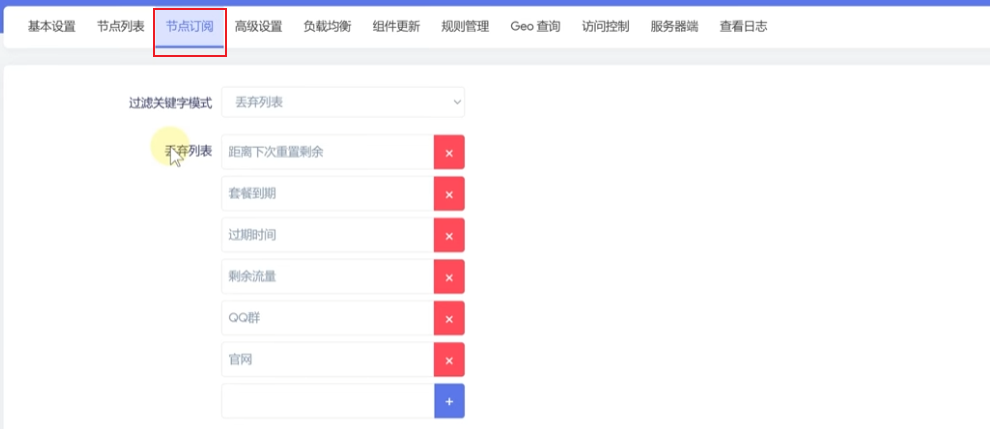This screenshot has width=990, height=429.
Task: Click the empty new keyword input field
Action: point(327,401)
